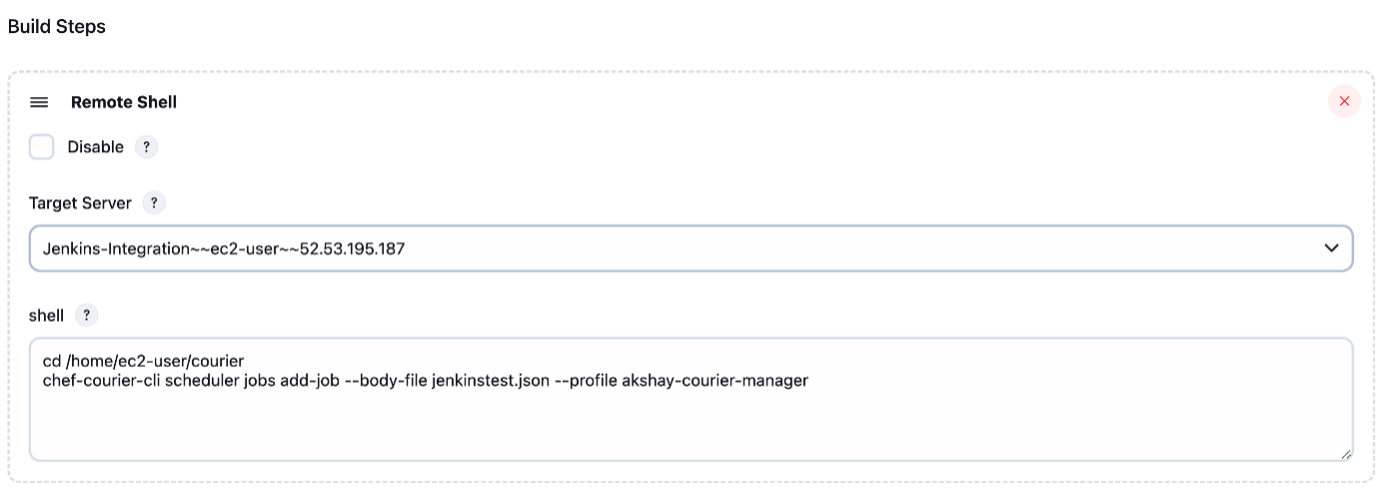The image size is (1381, 491).
Task: Open help for Target Server
Action: point(153,203)
